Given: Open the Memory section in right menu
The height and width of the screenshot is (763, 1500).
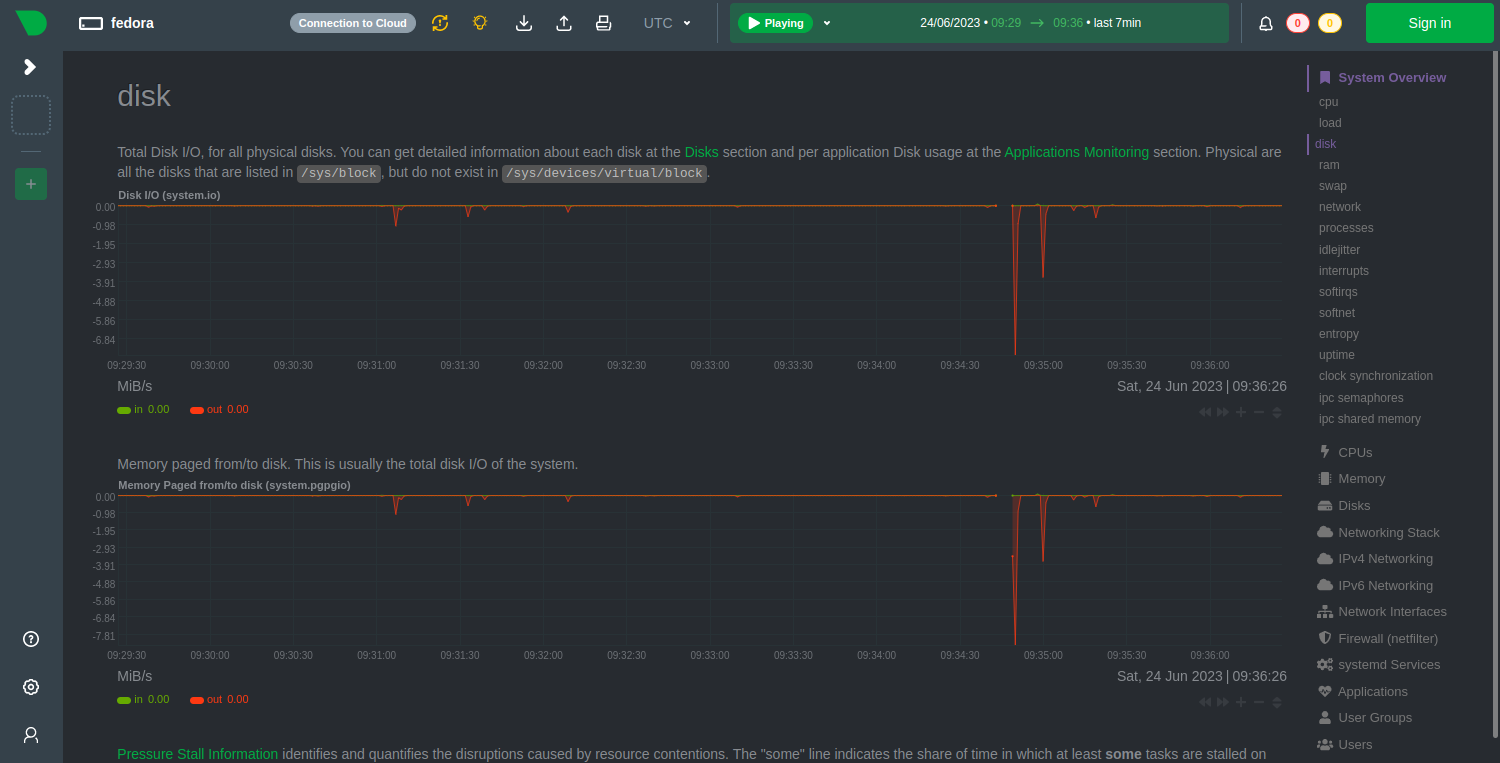Looking at the screenshot, I should click(1361, 479).
